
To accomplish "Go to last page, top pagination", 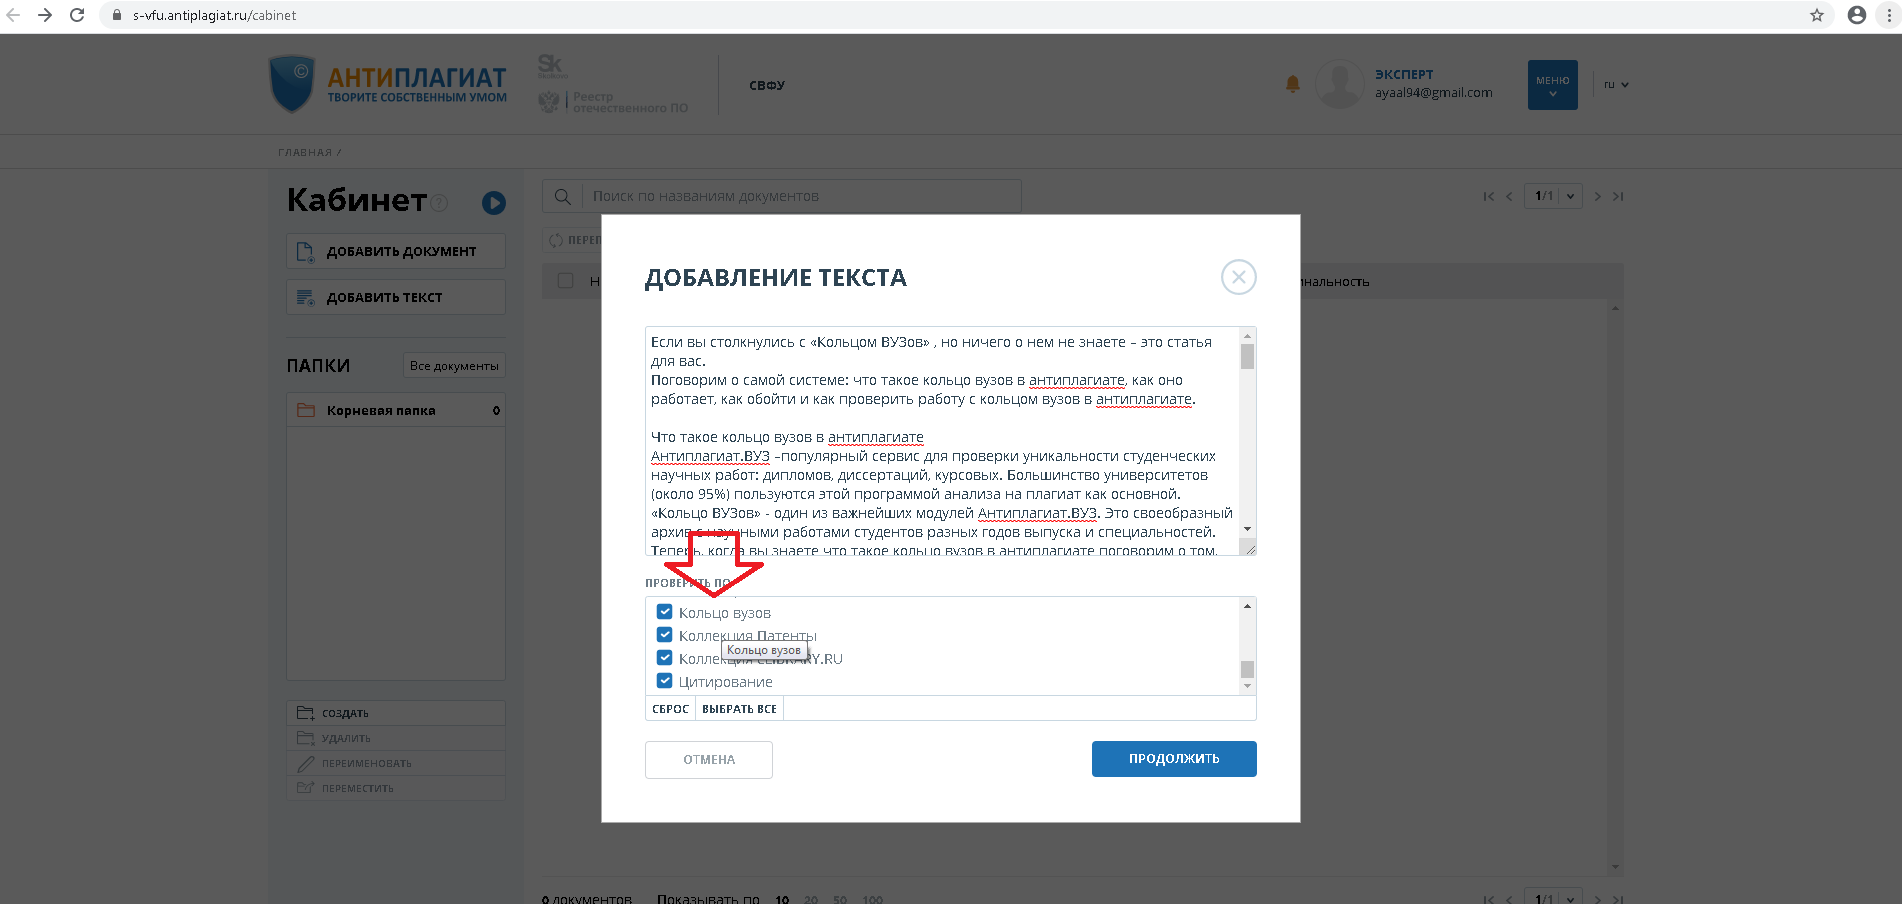I will [1618, 196].
